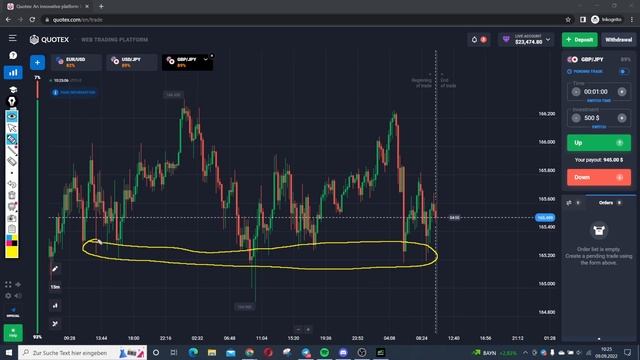Click the fullscreen expand icon

(8, 284)
